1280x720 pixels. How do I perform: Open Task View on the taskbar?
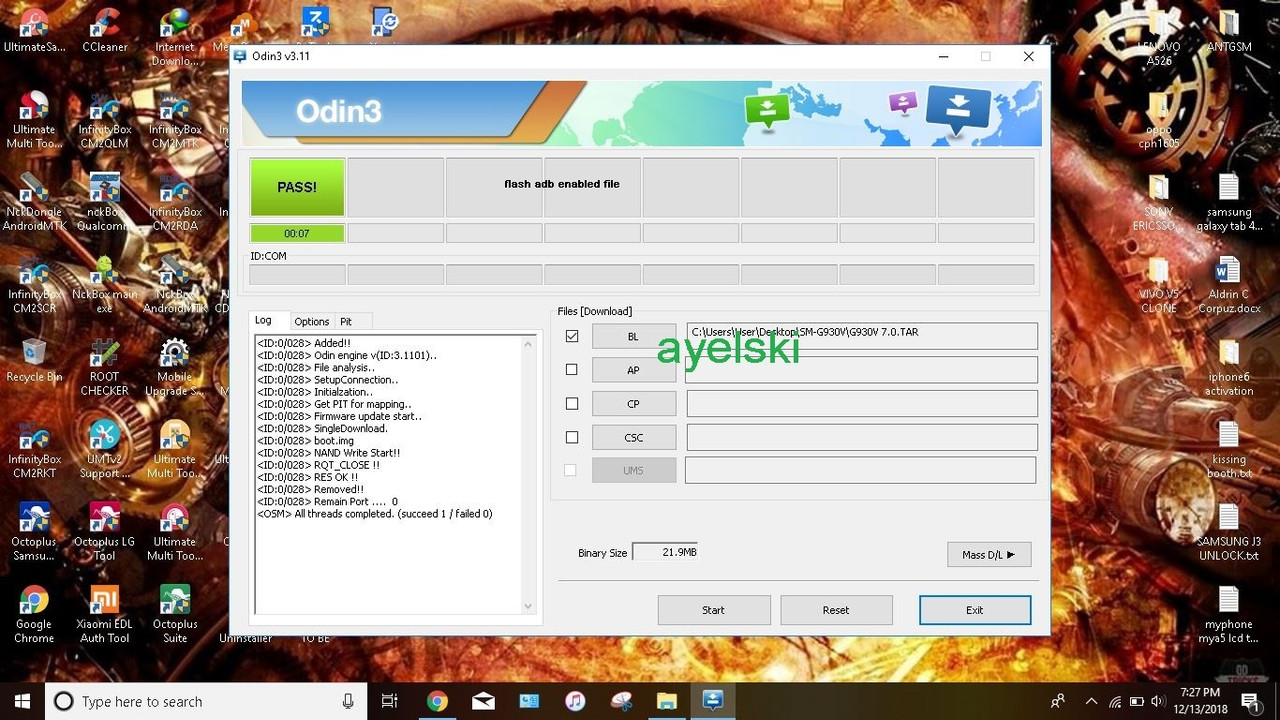pyautogui.click(x=390, y=701)
